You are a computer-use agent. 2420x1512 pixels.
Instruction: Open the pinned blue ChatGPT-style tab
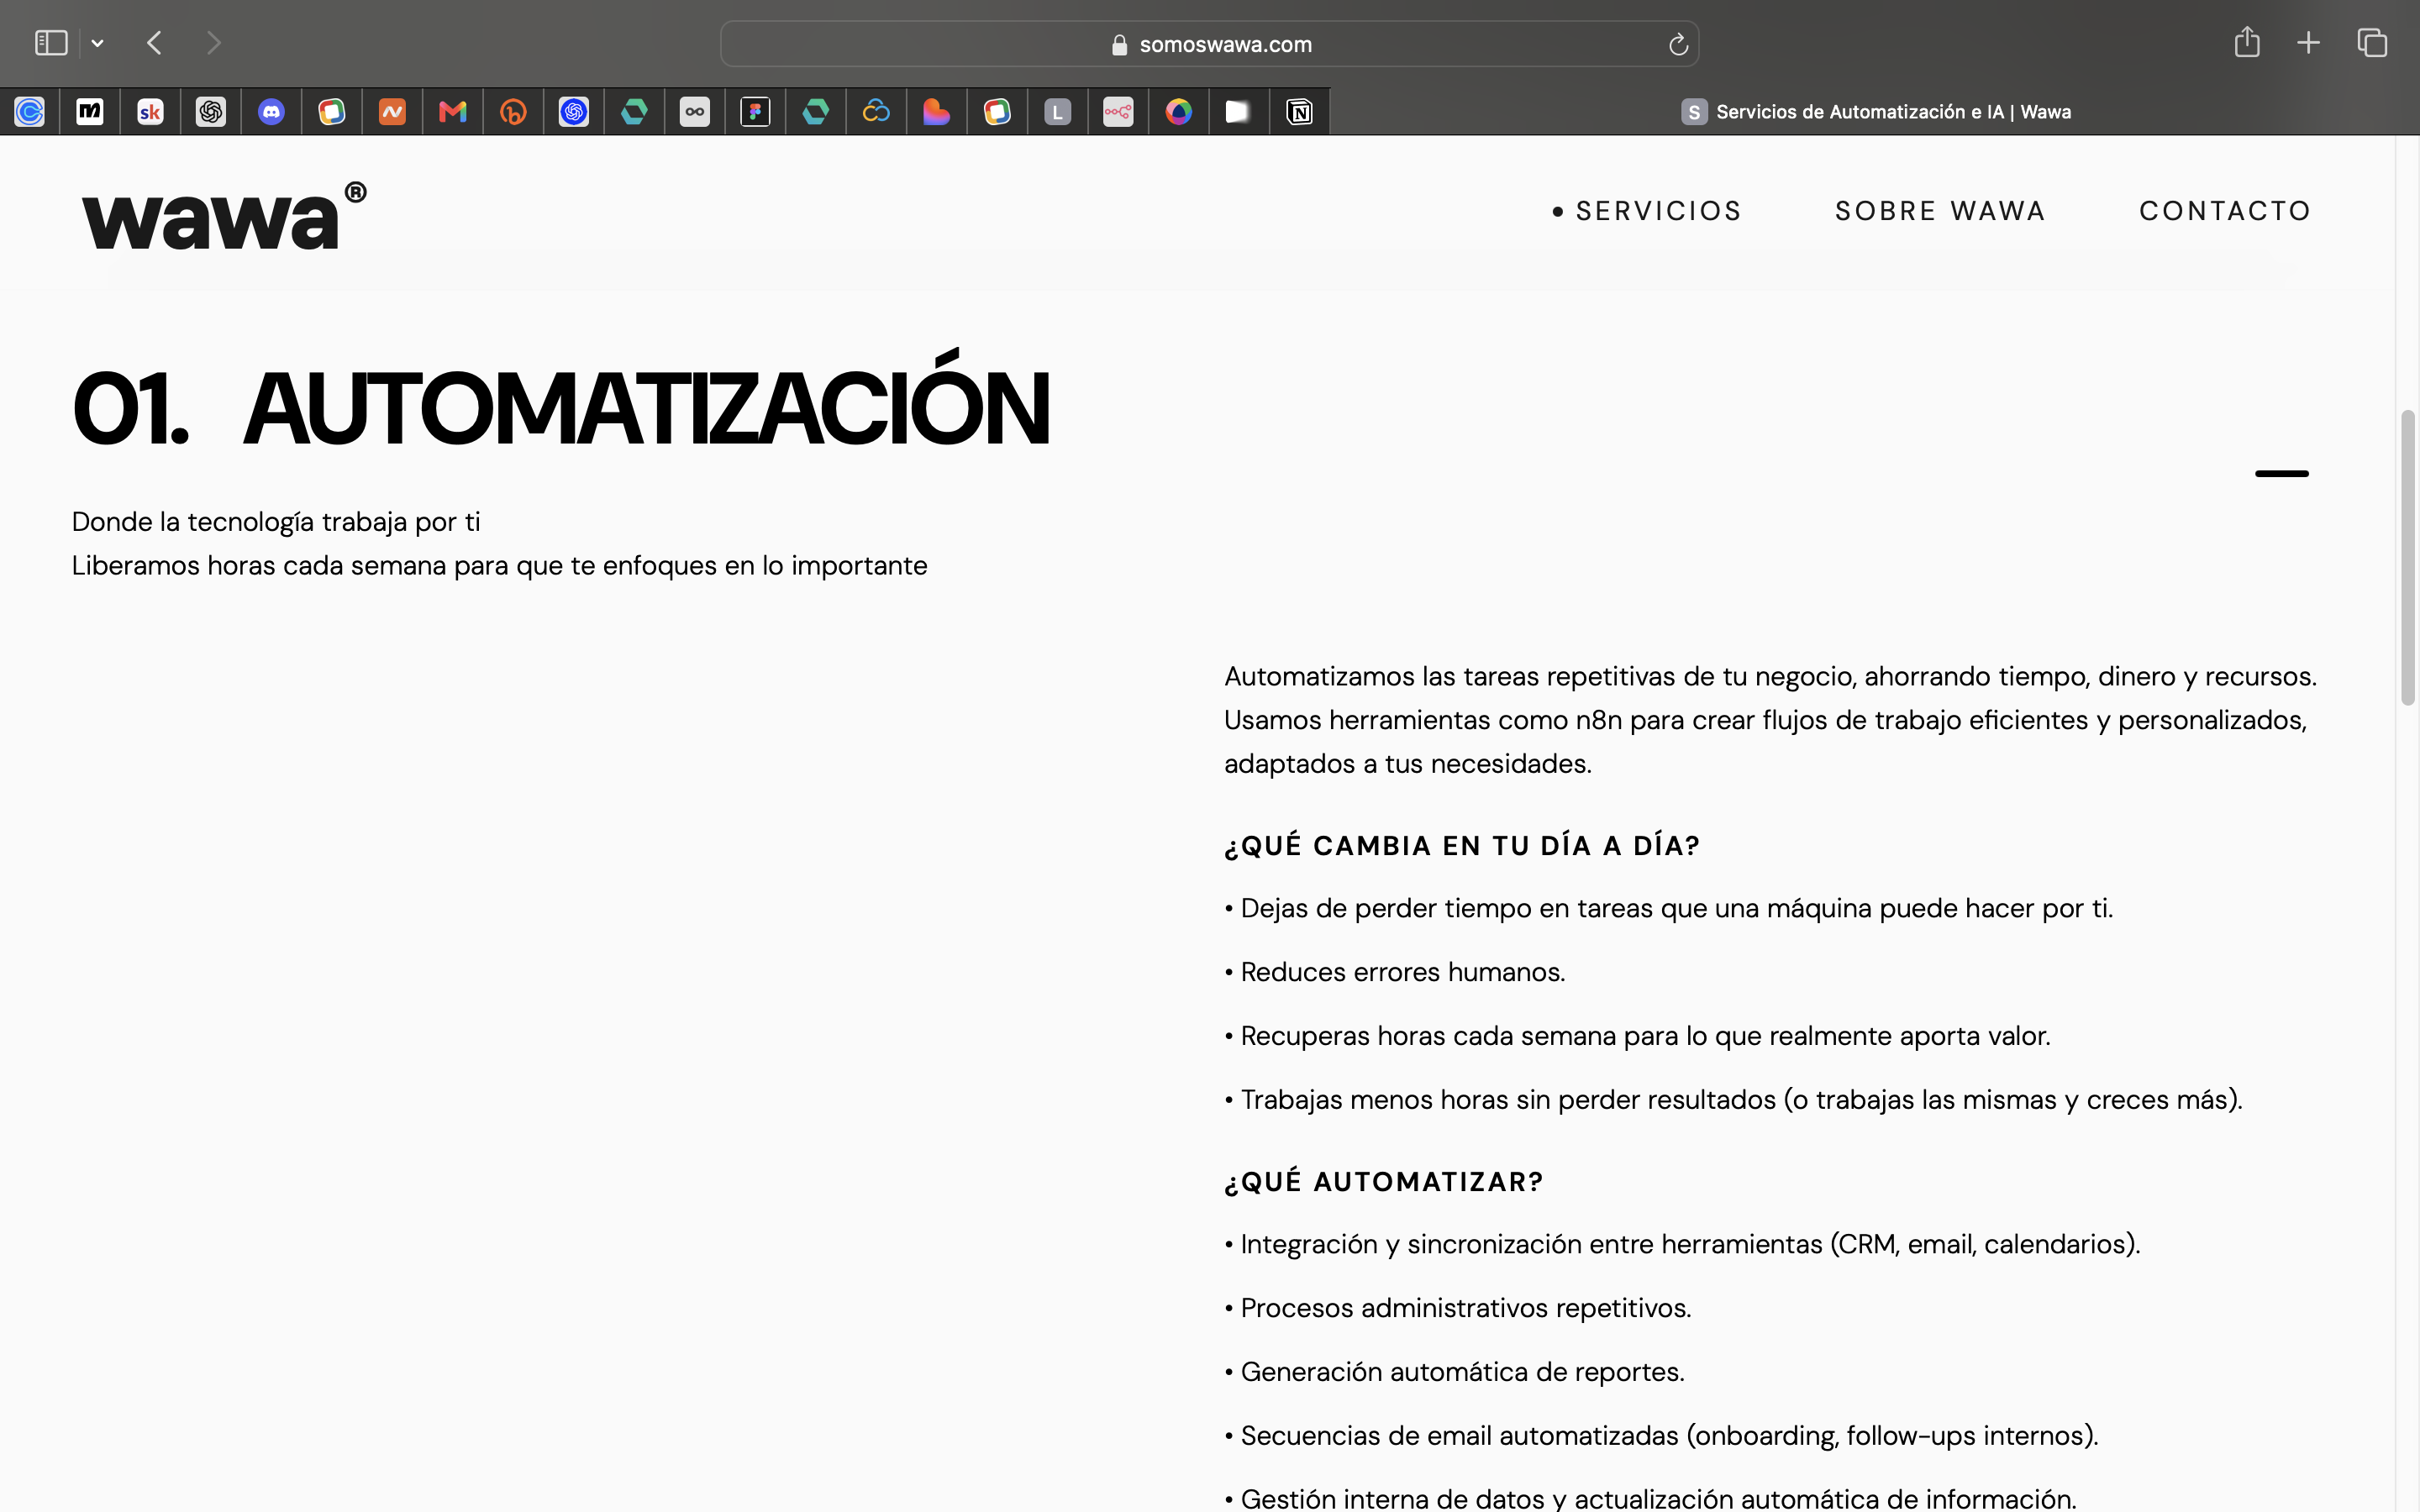click(x=574, y=112)
